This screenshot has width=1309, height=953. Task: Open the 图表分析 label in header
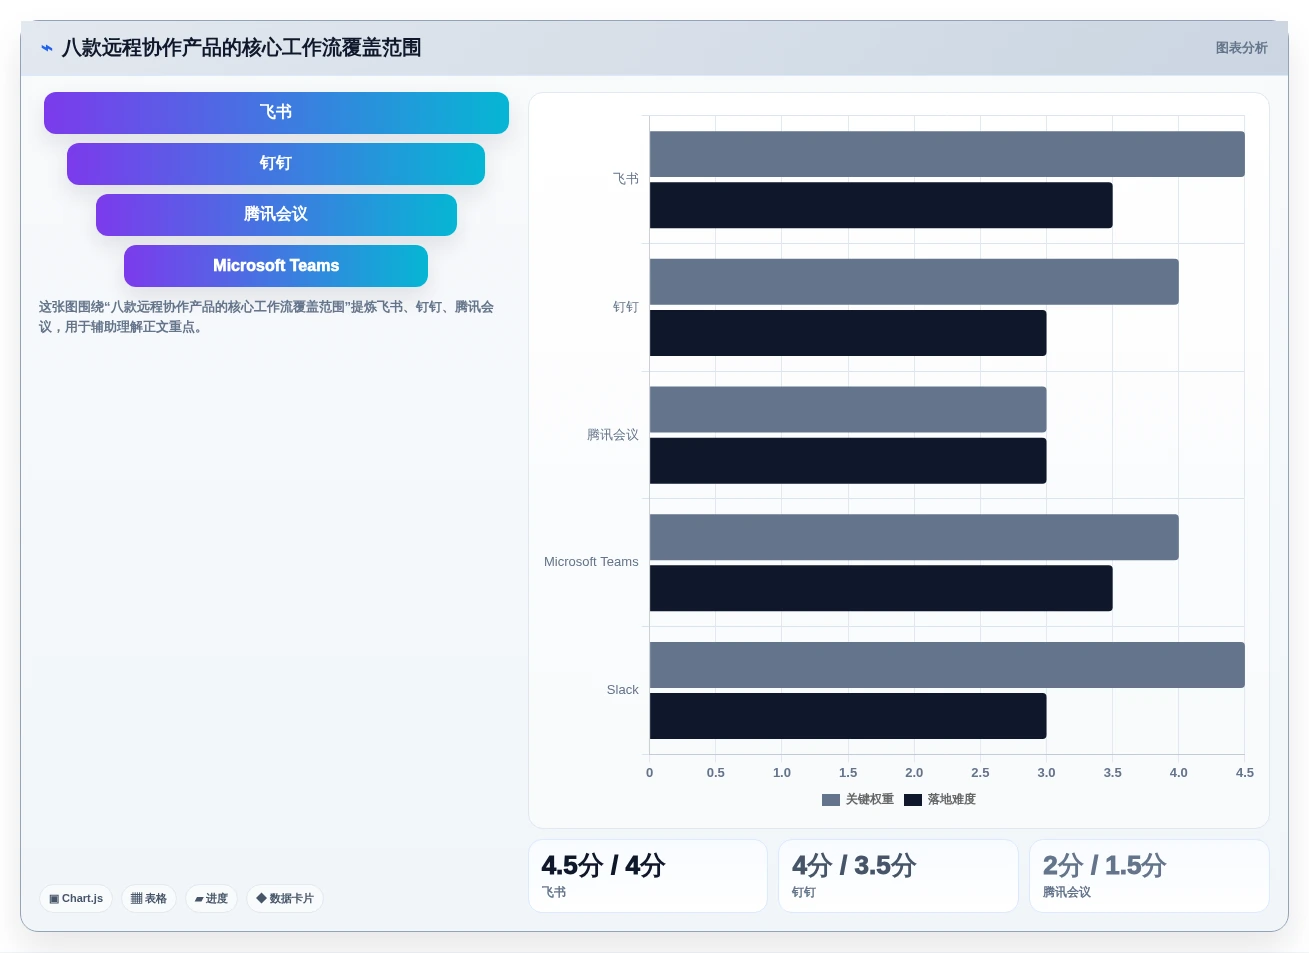click(1241, 48)
